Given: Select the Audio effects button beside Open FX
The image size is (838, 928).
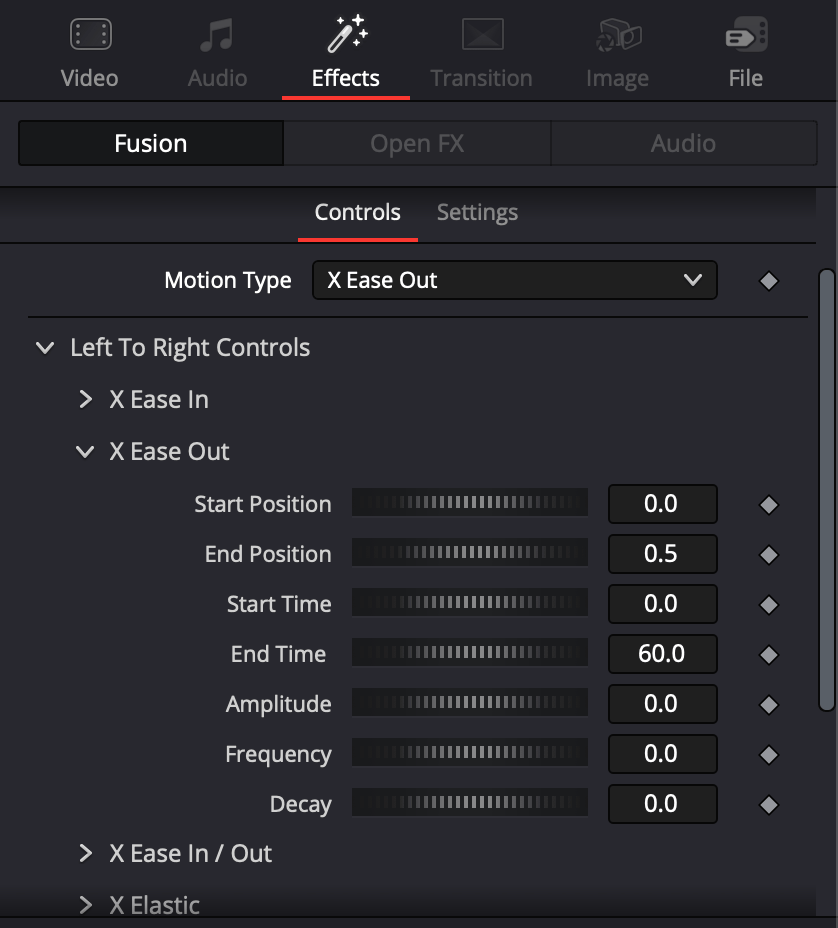Looking at the screenshot, I should coord(684,143).
